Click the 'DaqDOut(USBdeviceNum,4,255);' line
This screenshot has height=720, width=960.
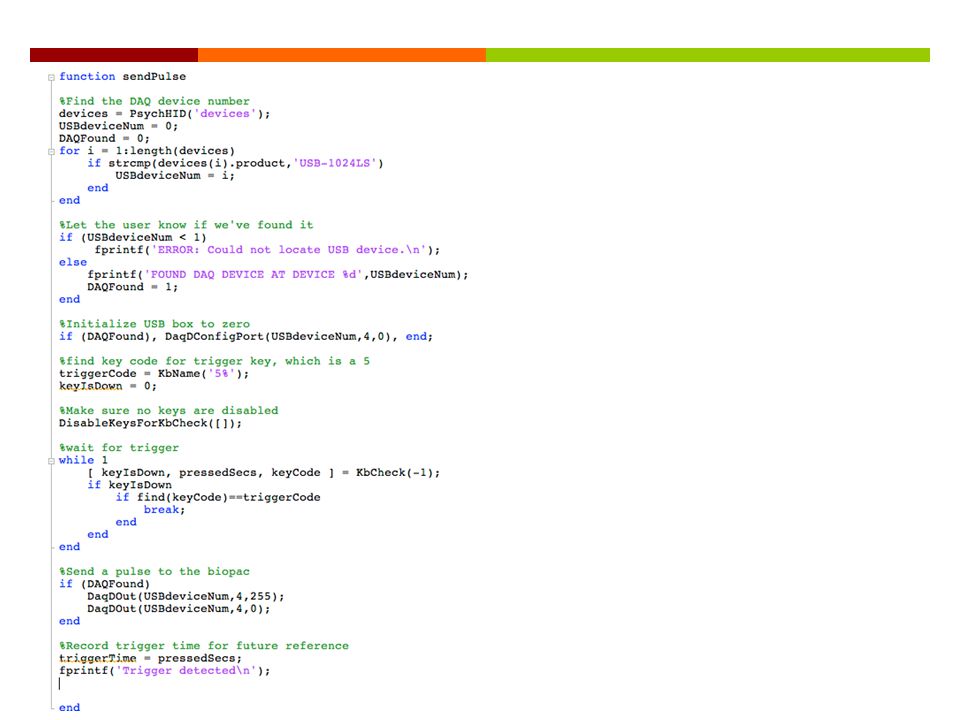coord(186,596)
